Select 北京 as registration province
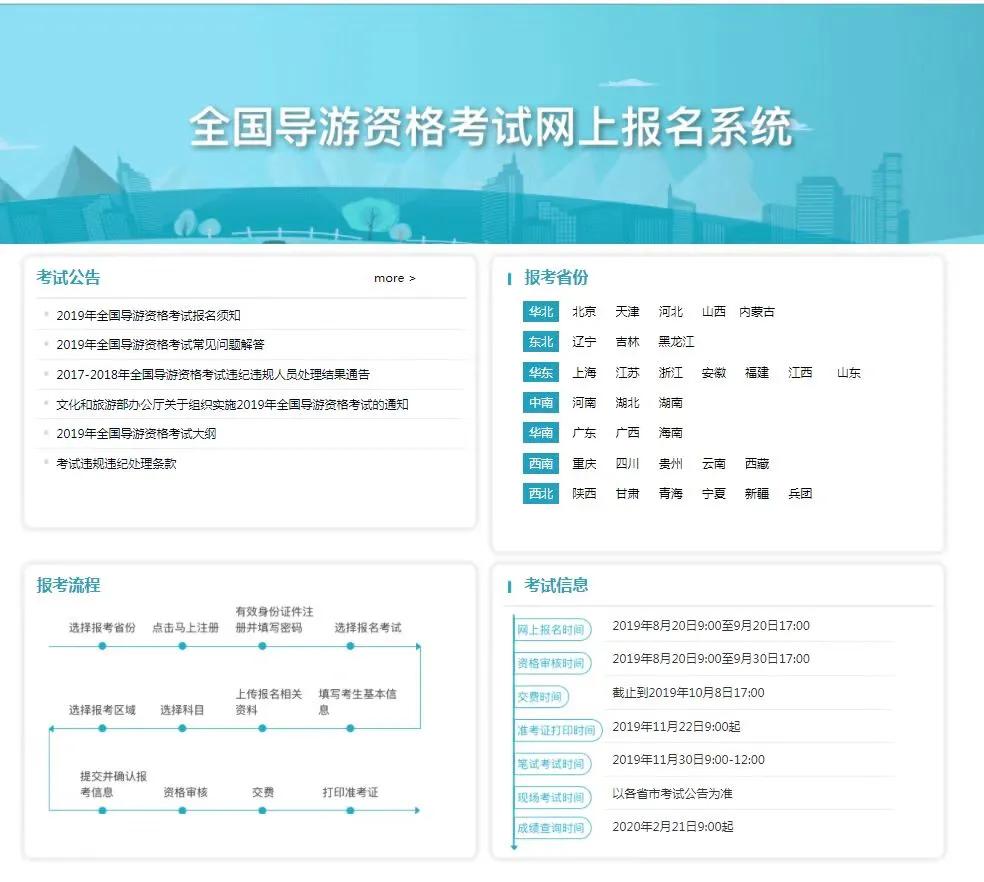The height and width of the screenshot is (882, 984). [583, 311]
